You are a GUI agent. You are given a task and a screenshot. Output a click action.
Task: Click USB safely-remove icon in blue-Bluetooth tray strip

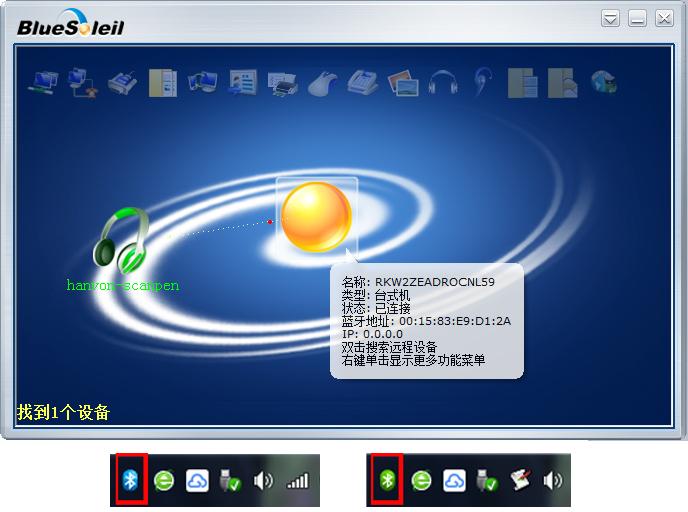click(230, 481)
